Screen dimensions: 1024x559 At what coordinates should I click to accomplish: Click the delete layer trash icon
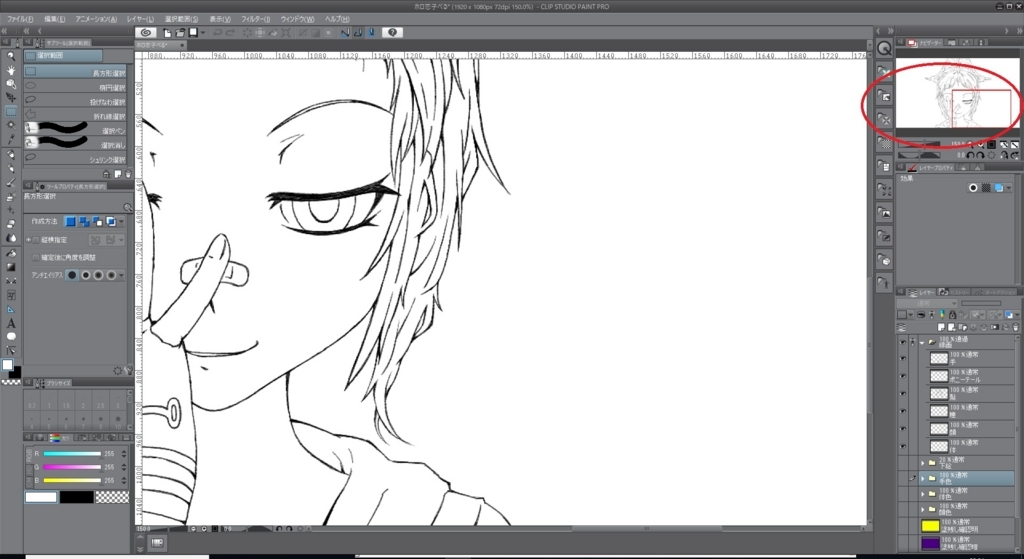click(1015, 327)
